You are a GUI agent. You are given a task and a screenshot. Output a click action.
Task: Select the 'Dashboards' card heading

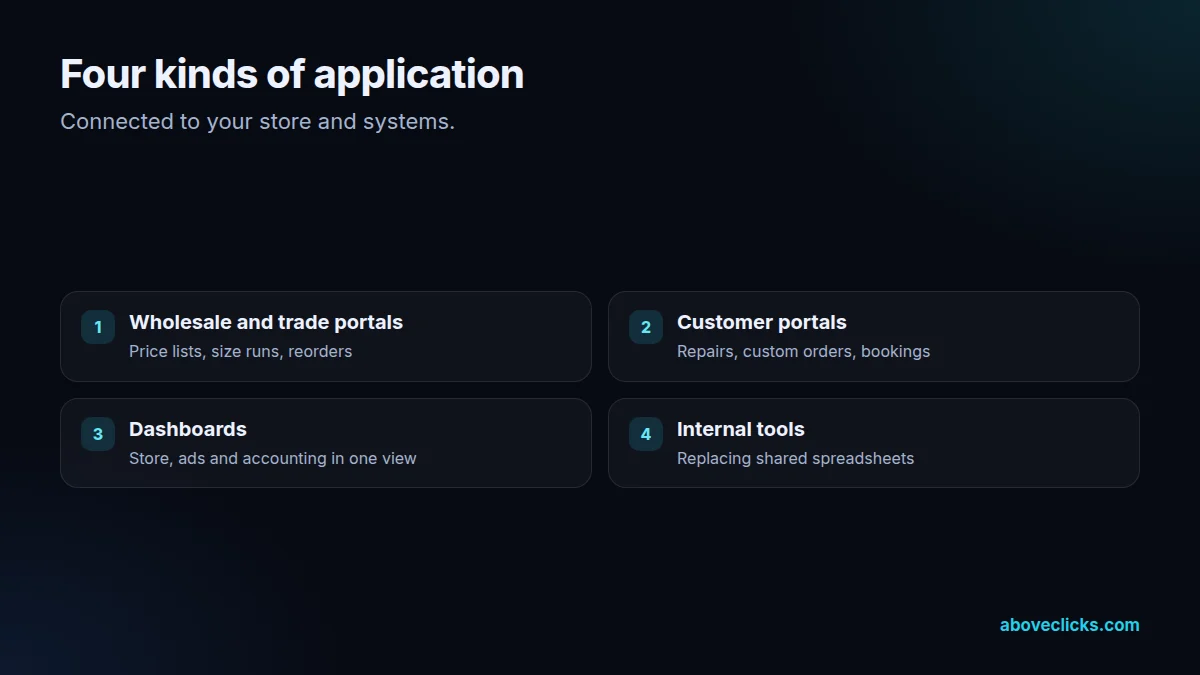[x=188, y=429]
